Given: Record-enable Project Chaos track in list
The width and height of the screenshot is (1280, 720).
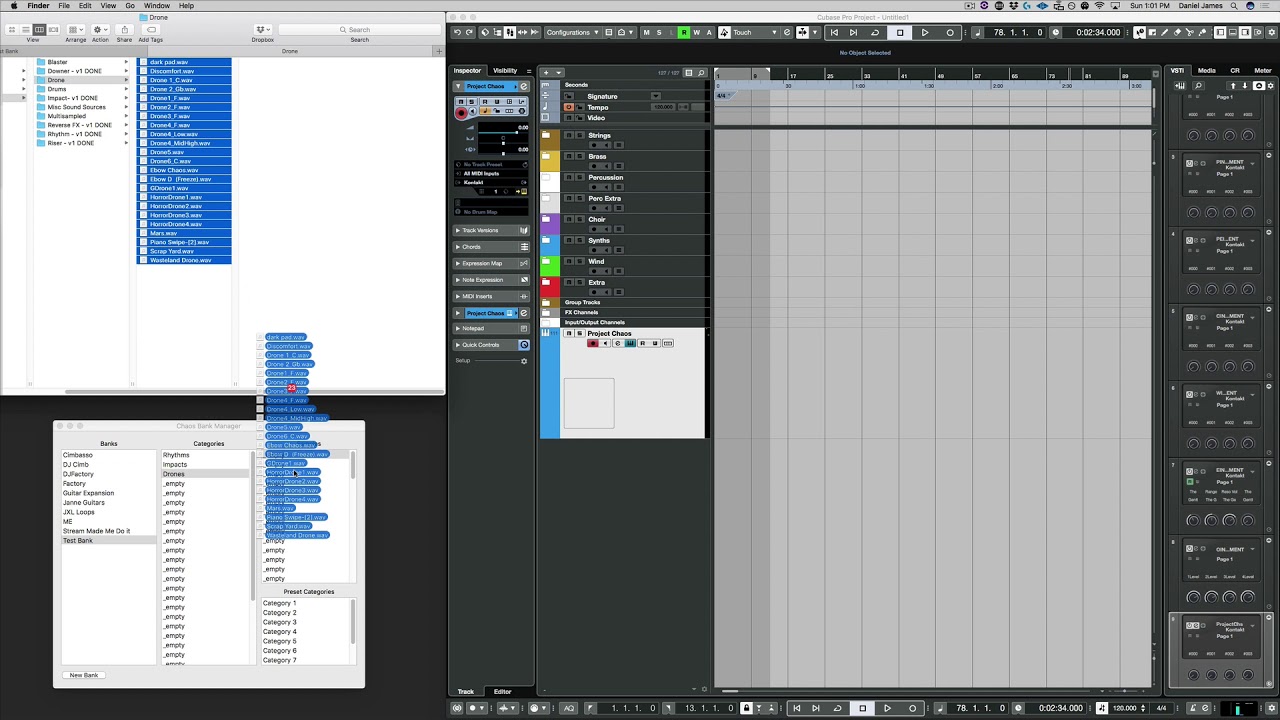Looking at the screenshot, I should click(593, 343).
